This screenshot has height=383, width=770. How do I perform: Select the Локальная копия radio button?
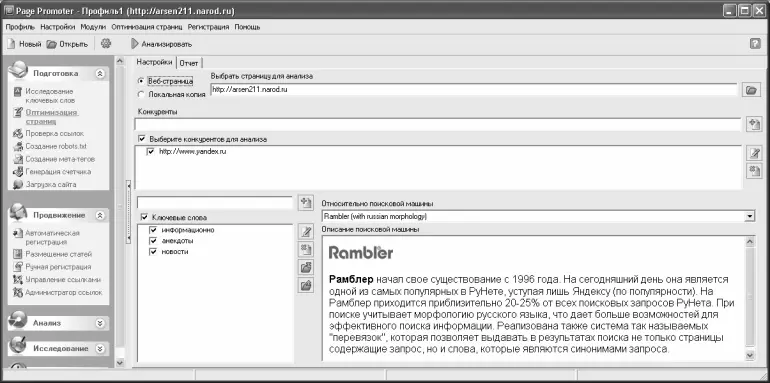point(141,94)
